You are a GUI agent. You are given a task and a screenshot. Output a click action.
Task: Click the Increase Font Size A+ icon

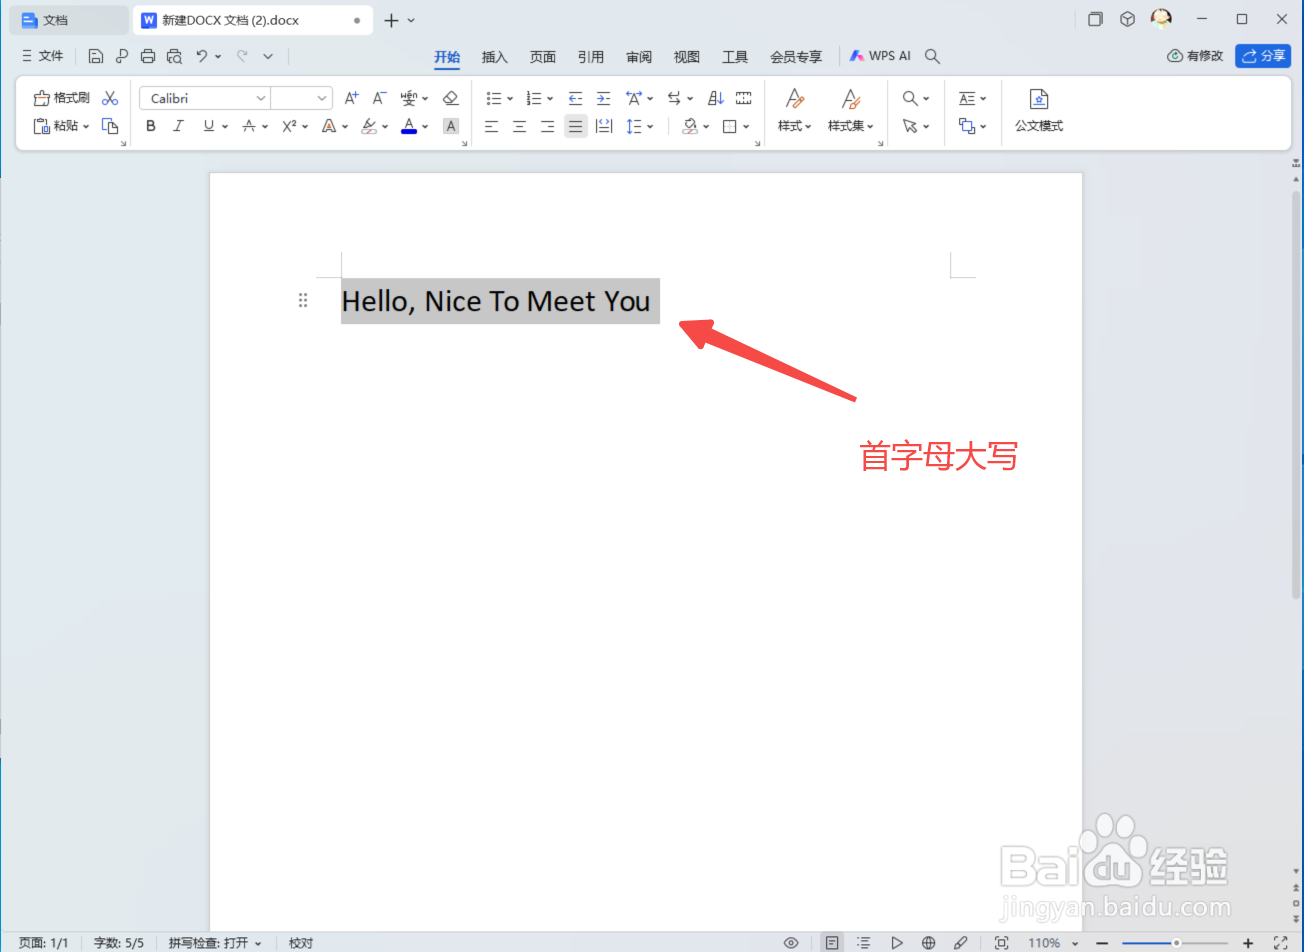point(351,98)
